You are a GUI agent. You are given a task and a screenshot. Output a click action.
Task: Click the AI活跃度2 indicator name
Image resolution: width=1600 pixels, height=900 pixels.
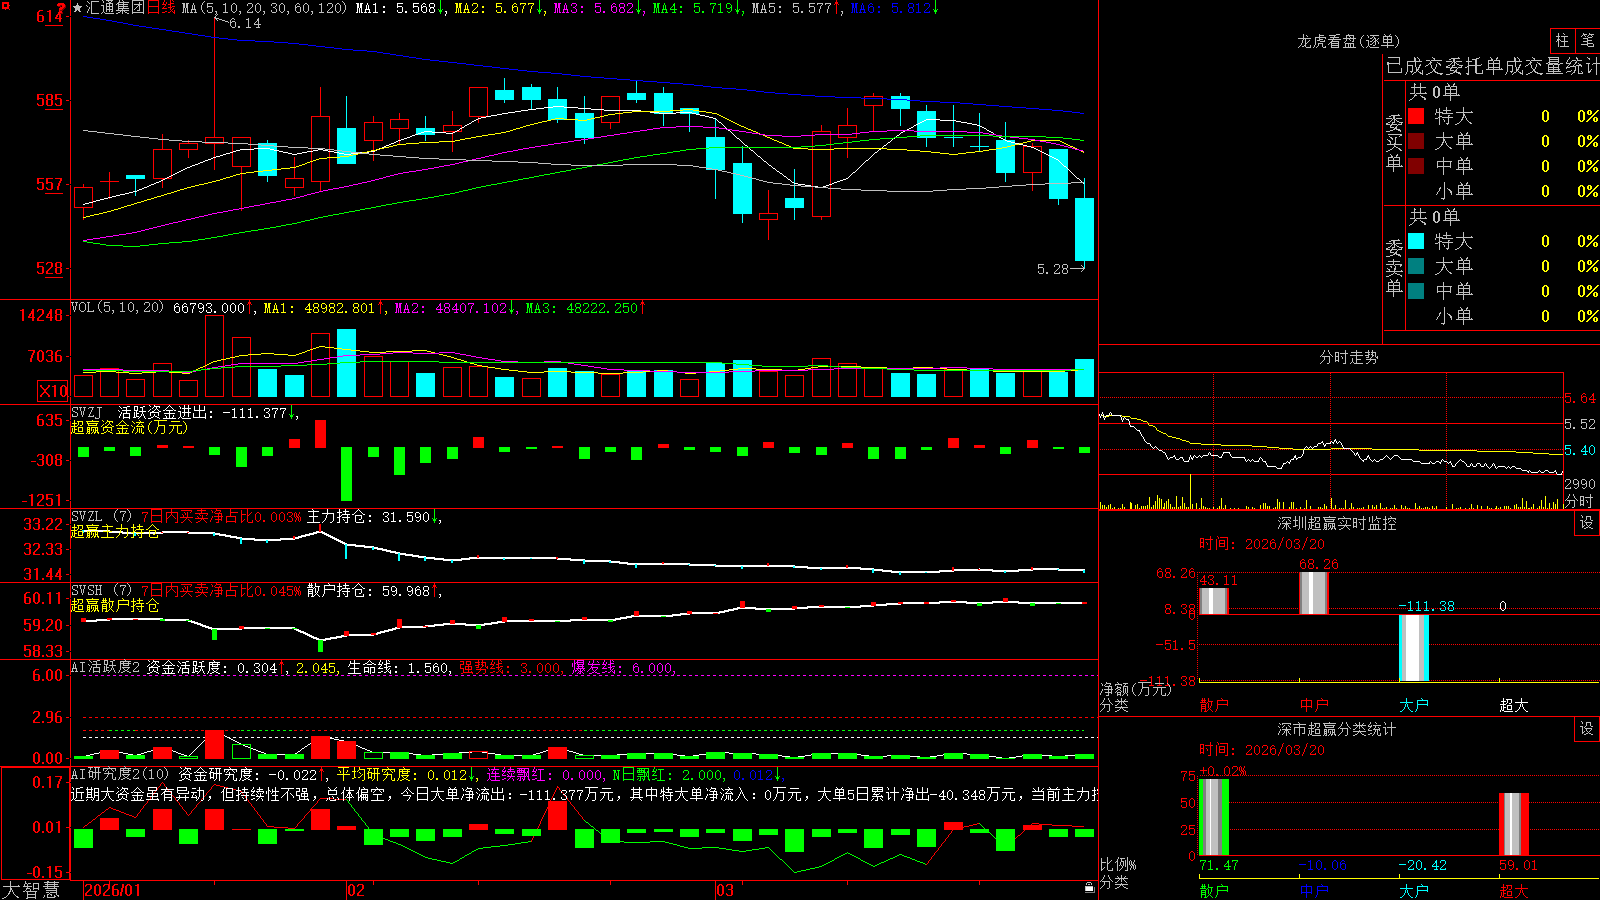pyautogui.click(x=105, y=667)
